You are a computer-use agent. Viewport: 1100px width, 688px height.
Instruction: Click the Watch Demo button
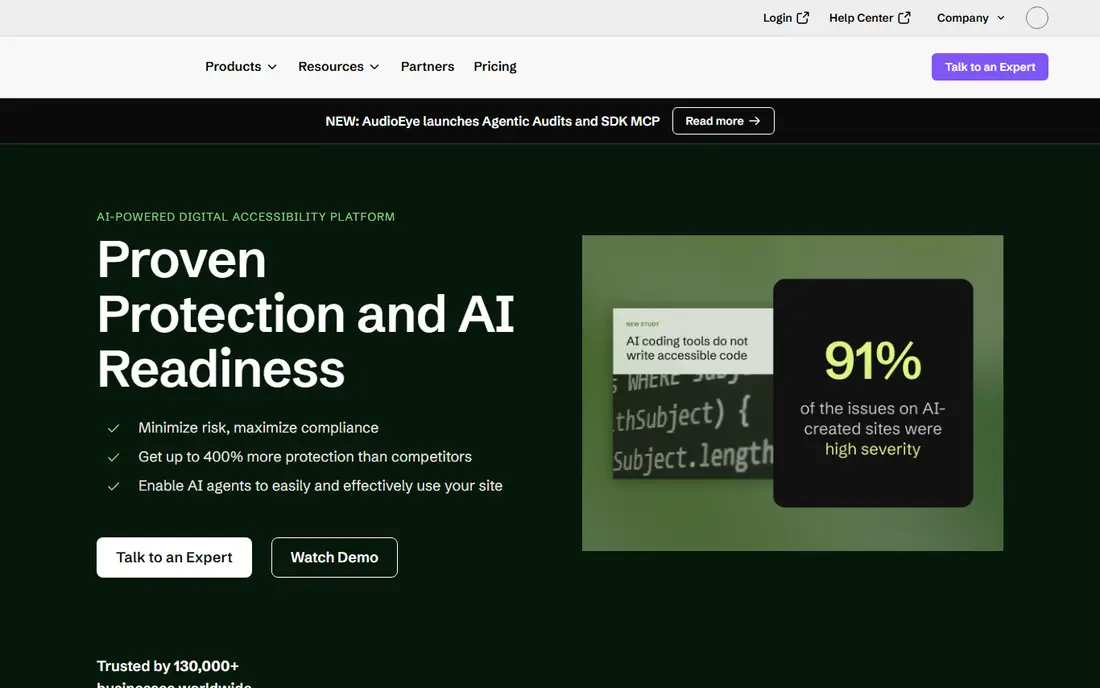point(334,558)
